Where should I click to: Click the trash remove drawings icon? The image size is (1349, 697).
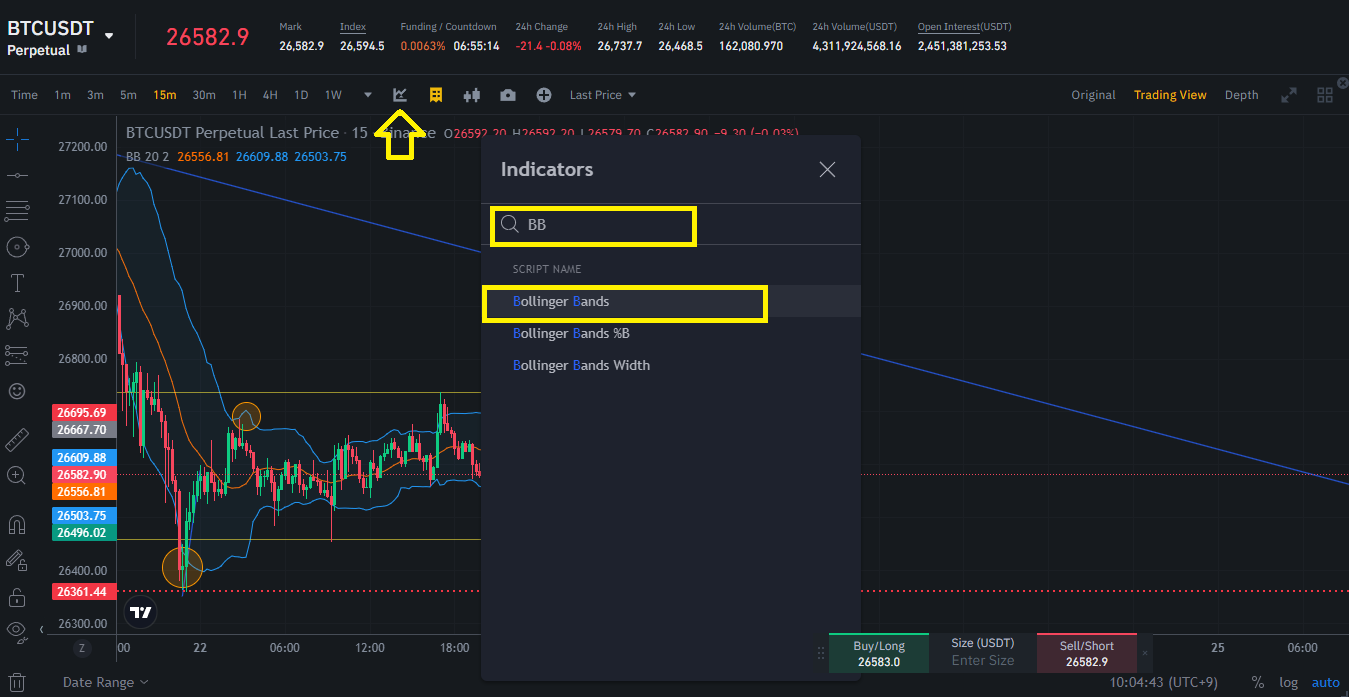(17, 682)
